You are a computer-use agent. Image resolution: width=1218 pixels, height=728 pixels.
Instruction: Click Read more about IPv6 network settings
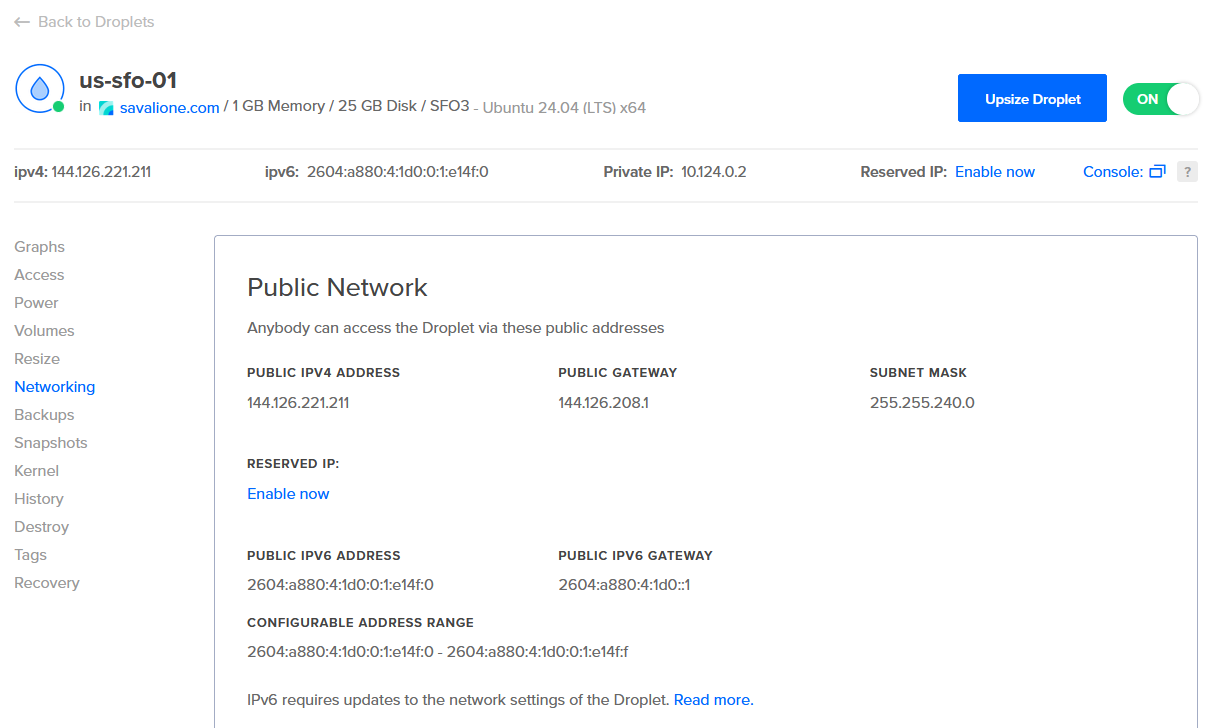click(711, 699)
